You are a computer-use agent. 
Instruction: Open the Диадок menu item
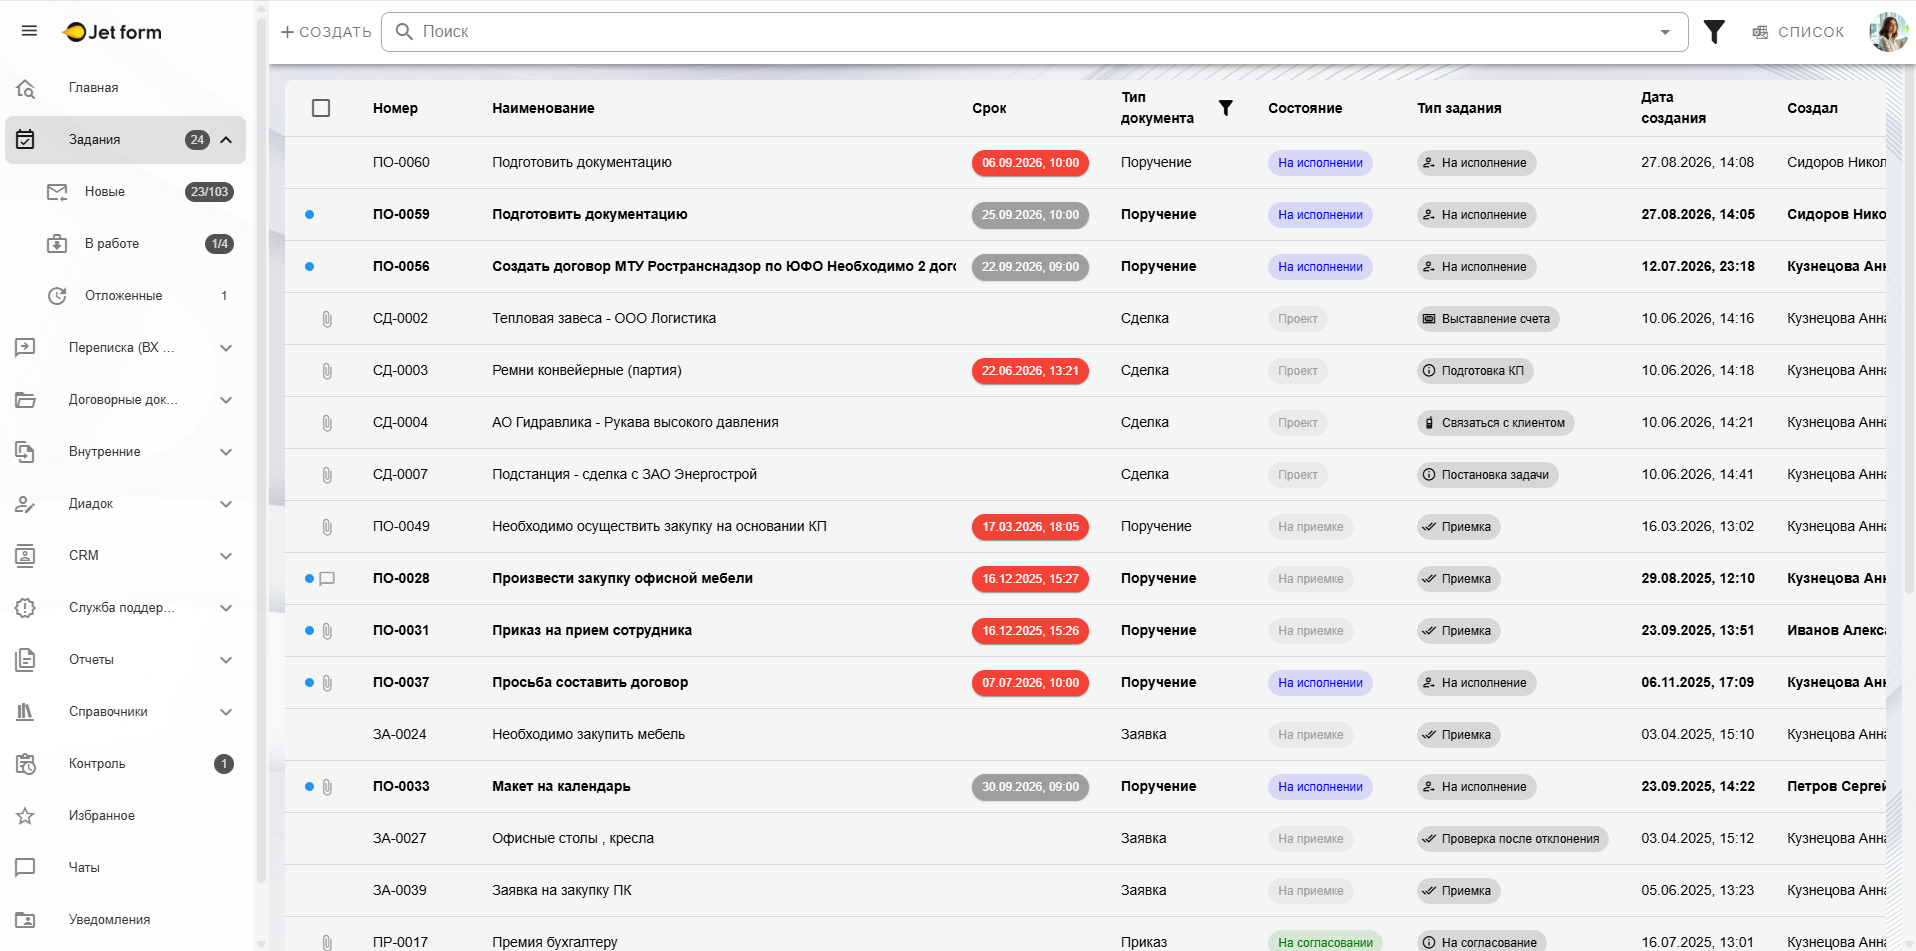125,504
